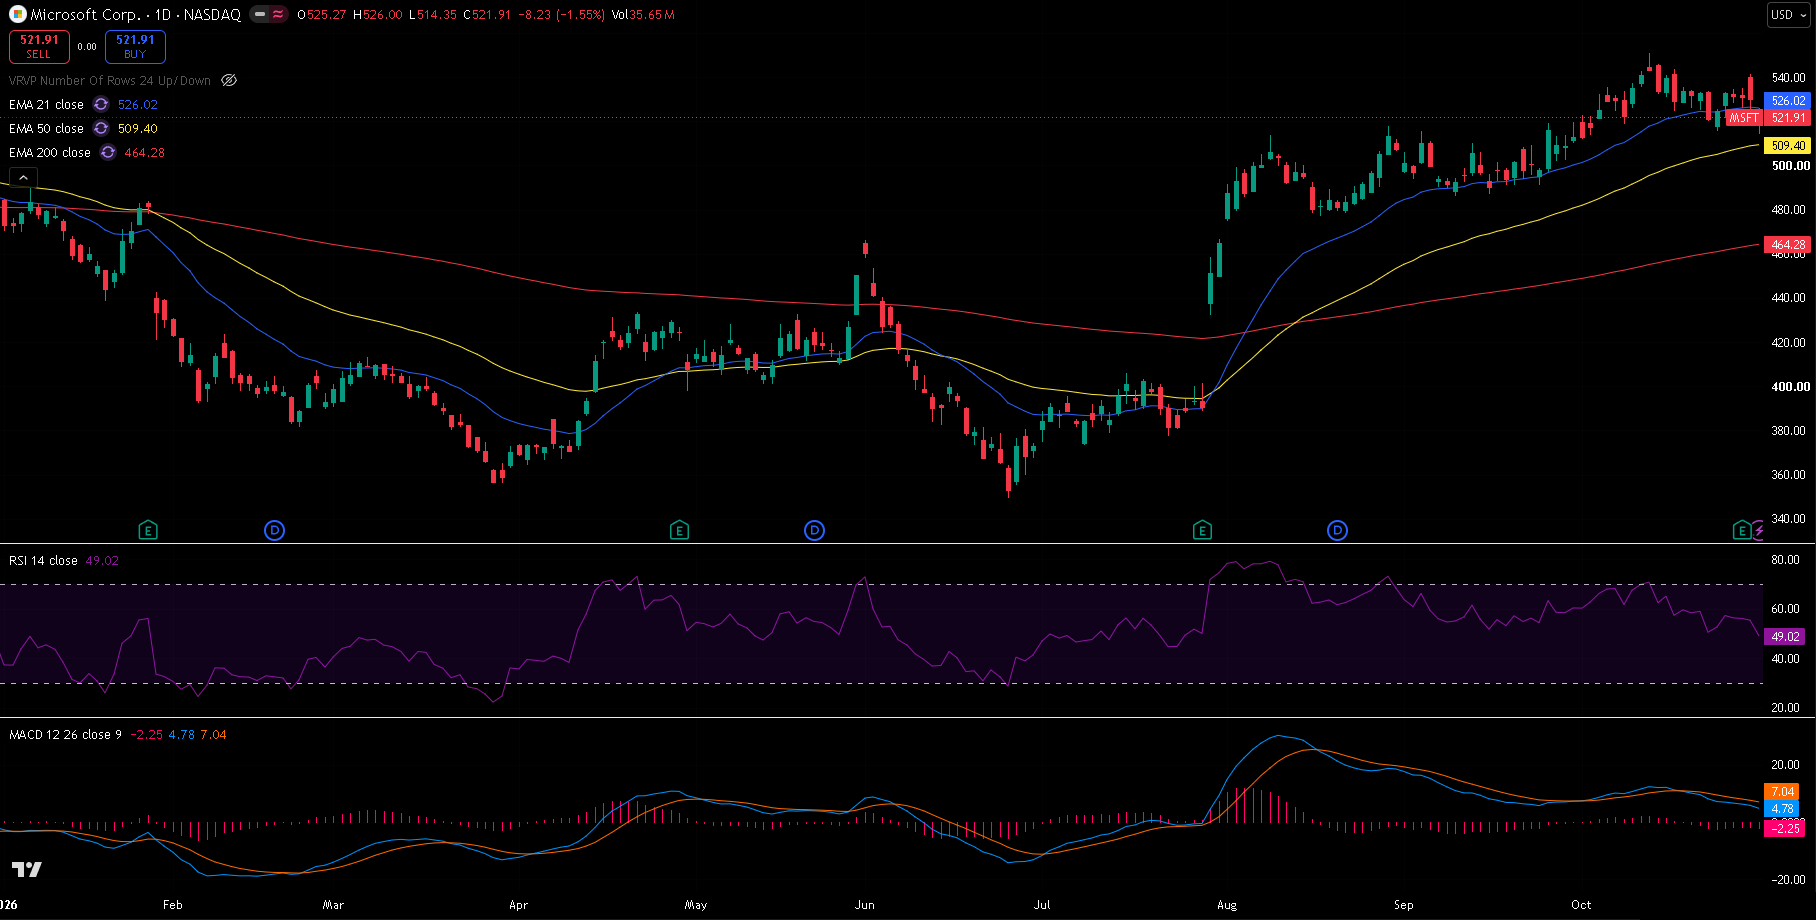The image size is (1816, 920).
Task: Click the Microsoft logo icon beside the symbol name
Action: (17, 14)
